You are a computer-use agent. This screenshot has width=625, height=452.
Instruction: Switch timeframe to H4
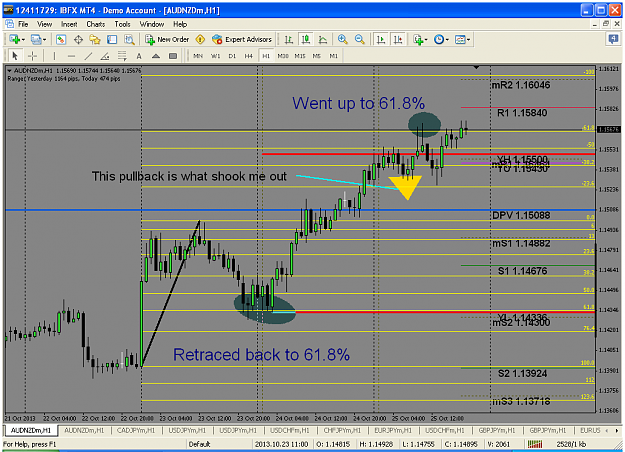249,56
